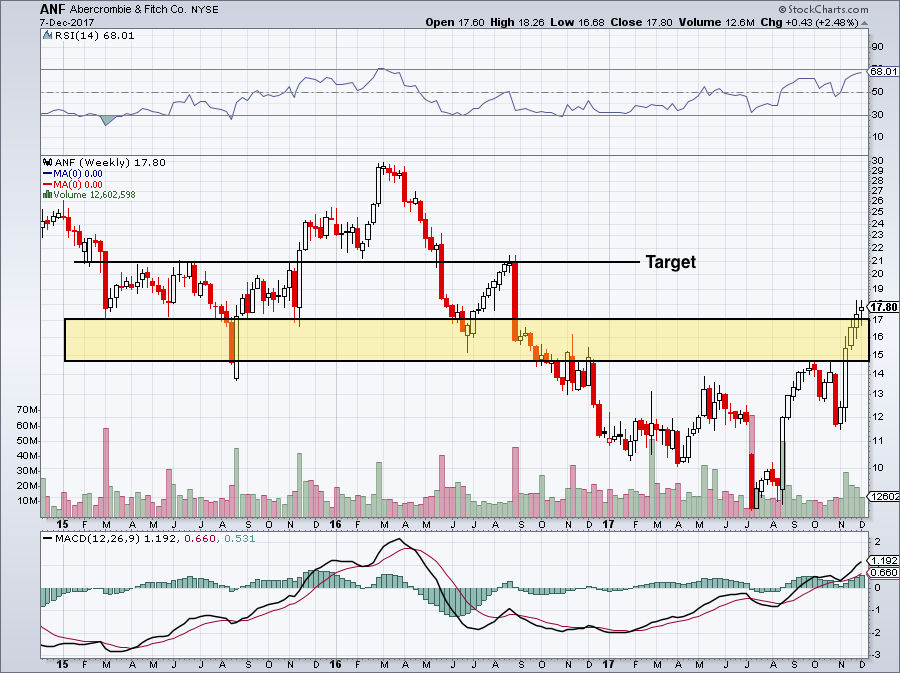Click the Volume 12.6M header value
900x673 pixels.
pos(716,22)
